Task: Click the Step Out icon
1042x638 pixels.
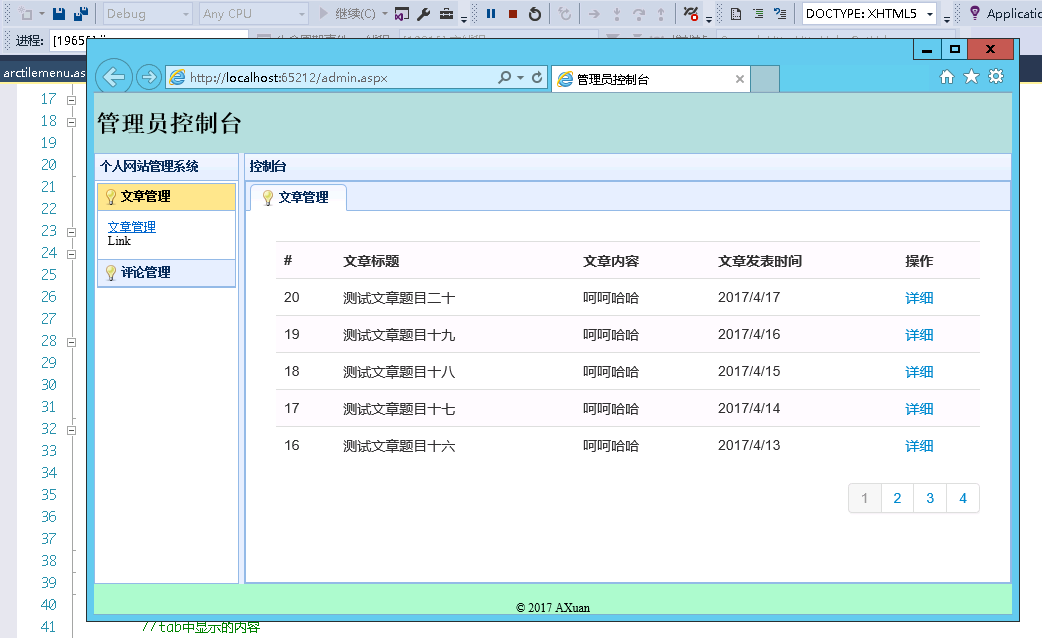Action: click(x=661, y=14)
